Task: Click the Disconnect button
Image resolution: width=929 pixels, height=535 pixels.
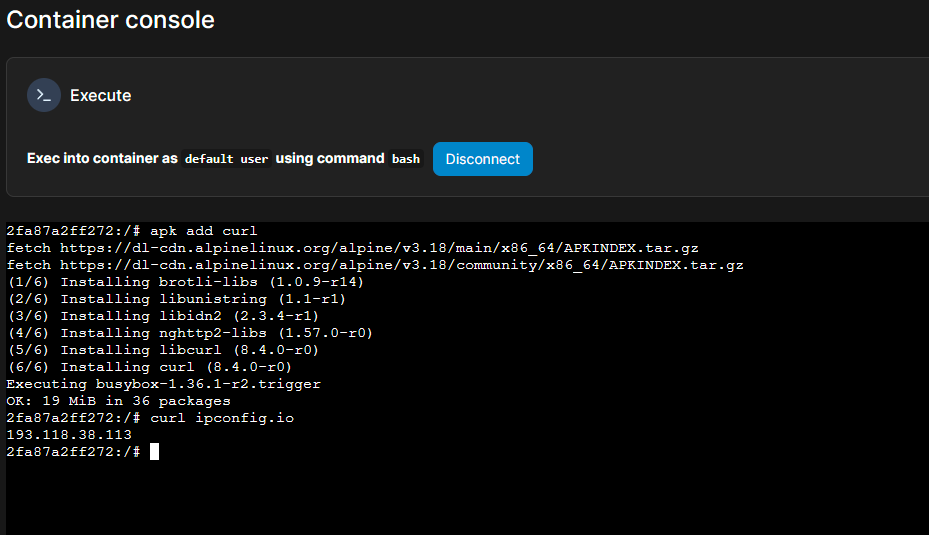Action: tap(482, 159)
